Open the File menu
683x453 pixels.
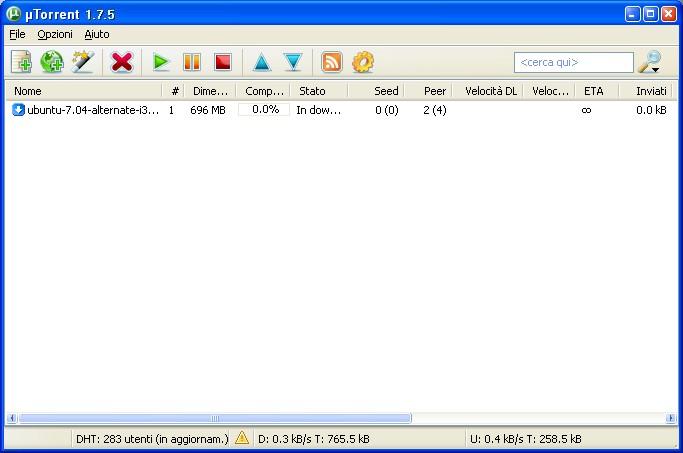(17, 34)
